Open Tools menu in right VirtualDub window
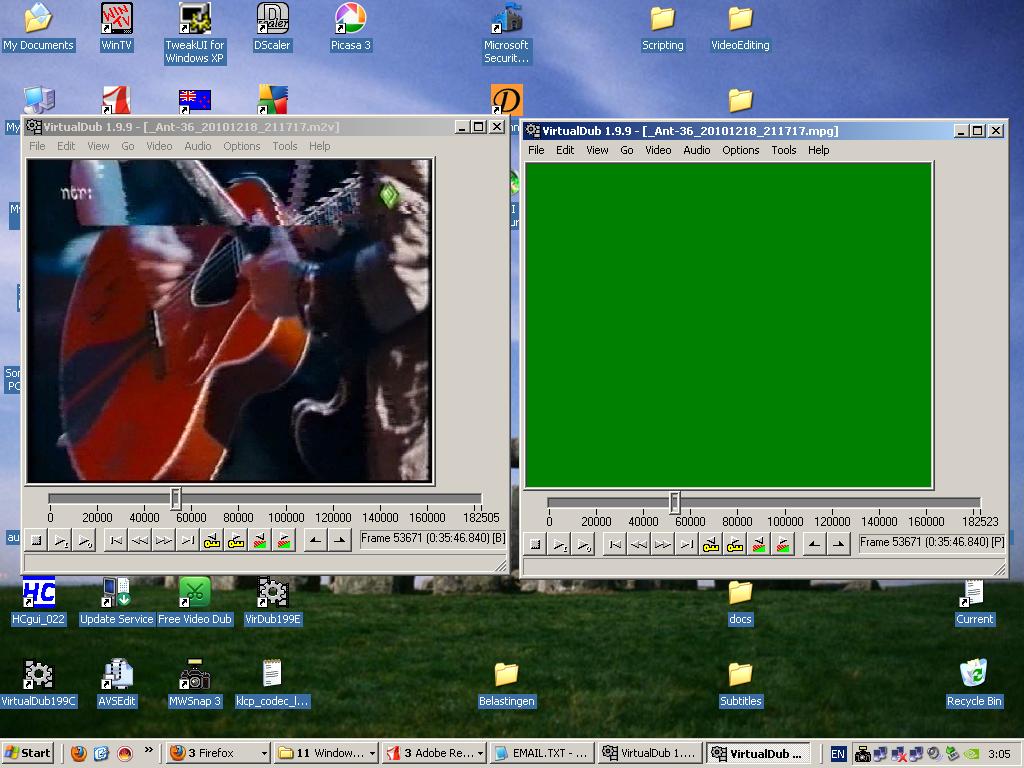The image size is (1024, 768). tap(784, 150)
